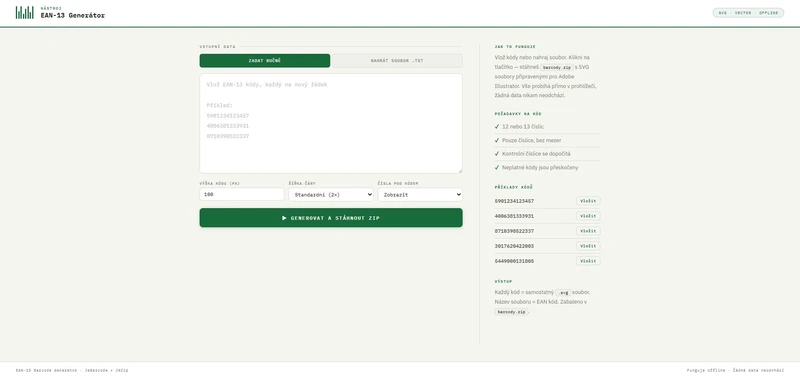Viewport: 800px width, 377px height.
Task: Click the textarea resize handle corner
Action: pos(460,170)
